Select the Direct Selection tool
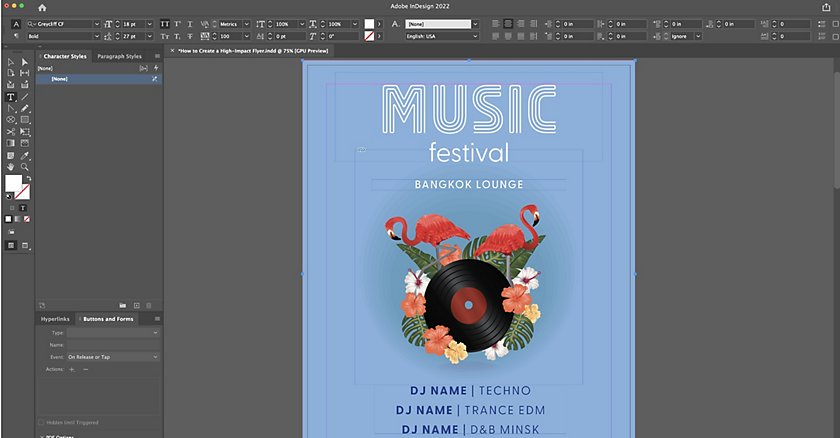This screenshot has width=840, height=438. coord(25,62)
